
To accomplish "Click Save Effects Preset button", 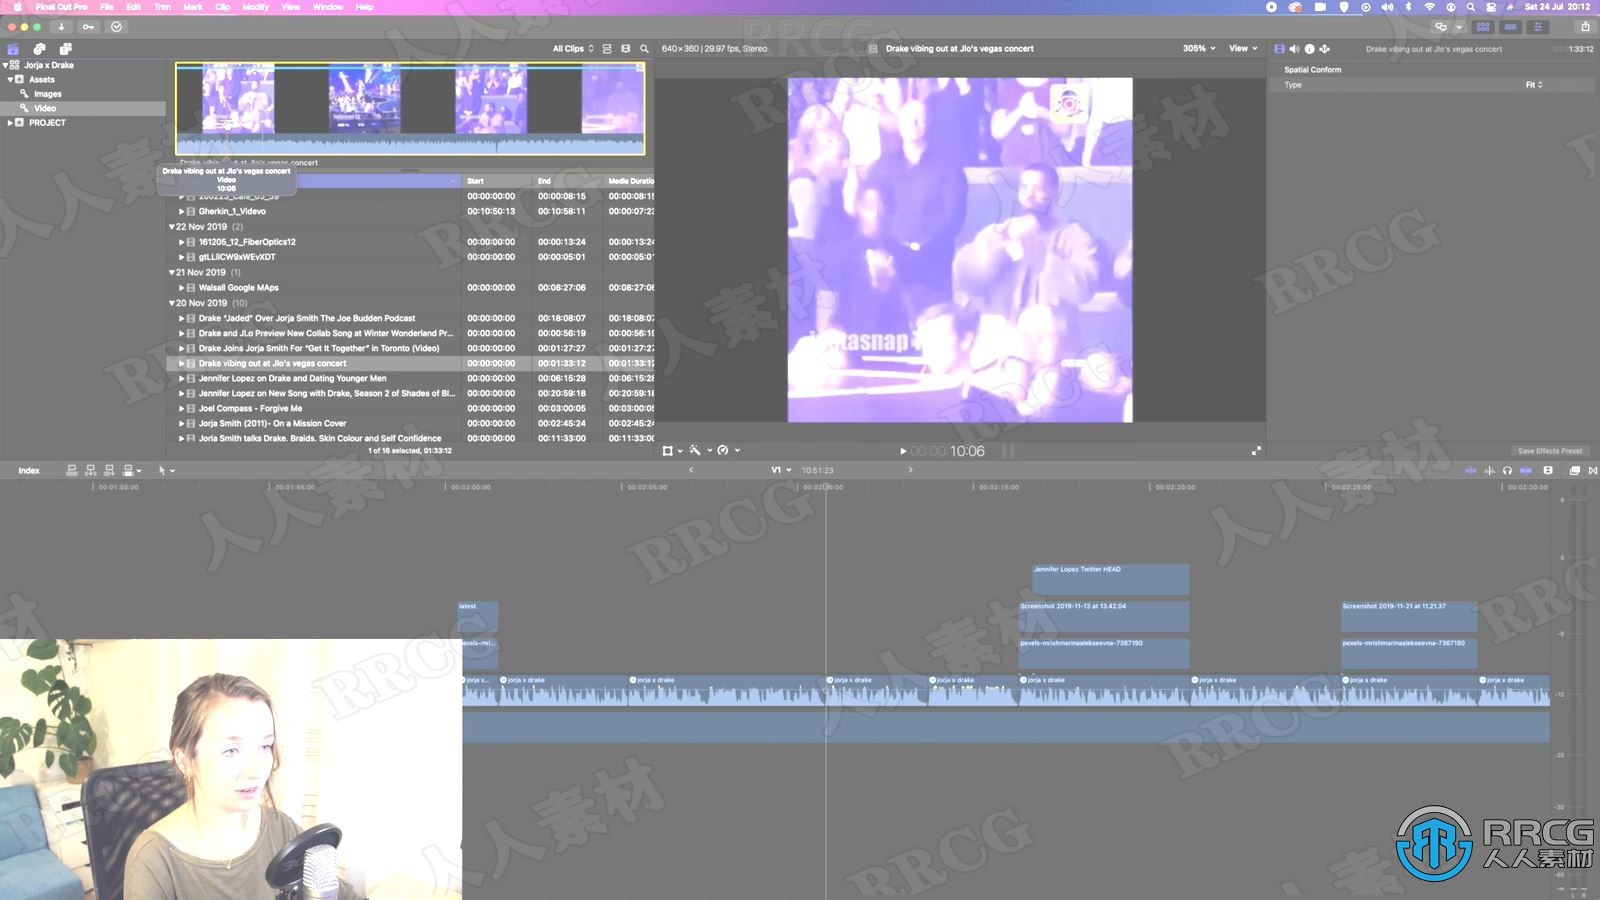I will point(1550,451).
